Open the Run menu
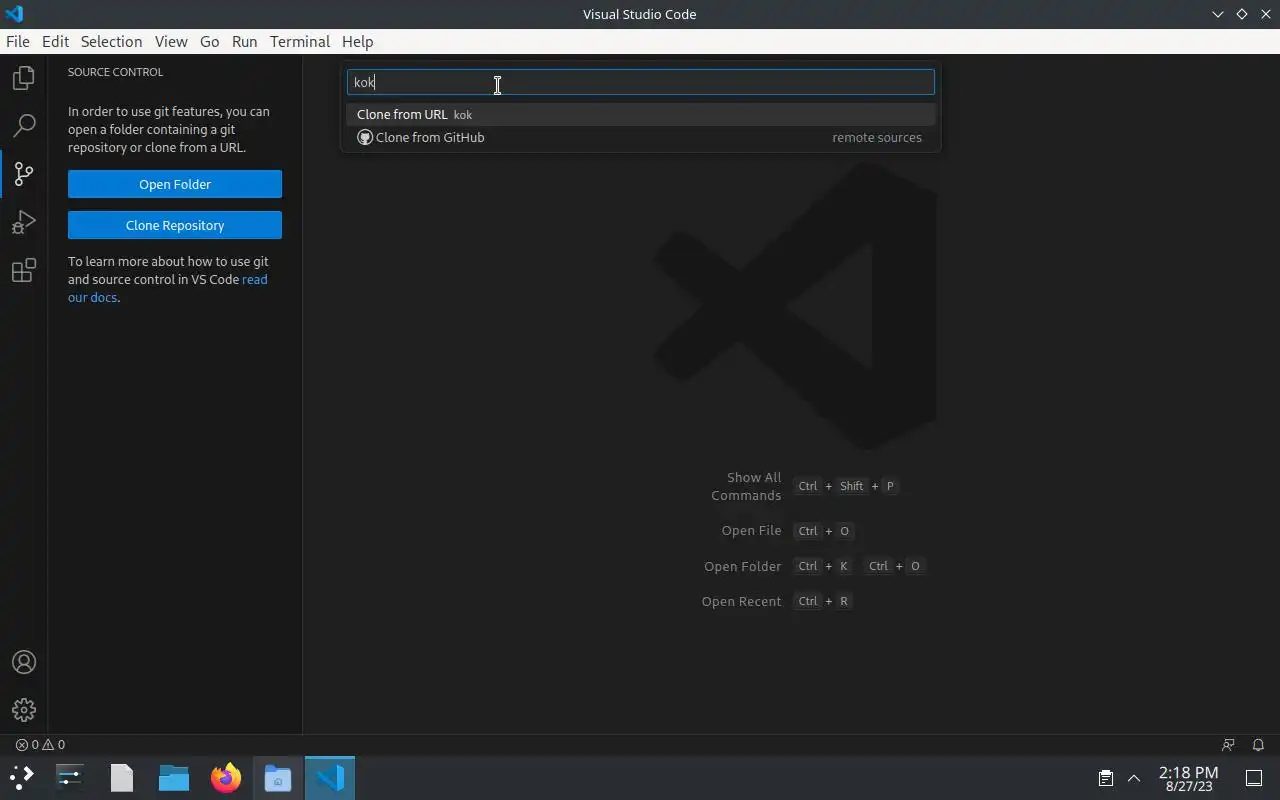 (x=244, y=41)
